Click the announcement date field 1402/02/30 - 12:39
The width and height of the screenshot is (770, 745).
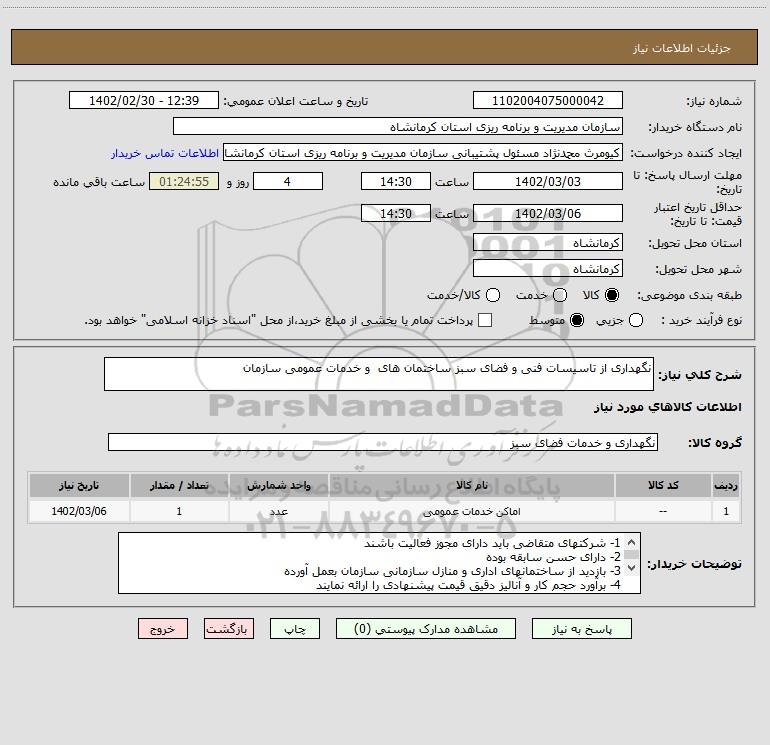pyautogui.click(x=144, y=101)
